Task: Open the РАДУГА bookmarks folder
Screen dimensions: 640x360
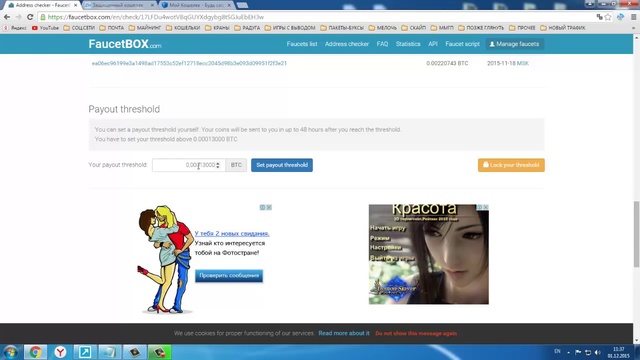Action: pos(247,28)
